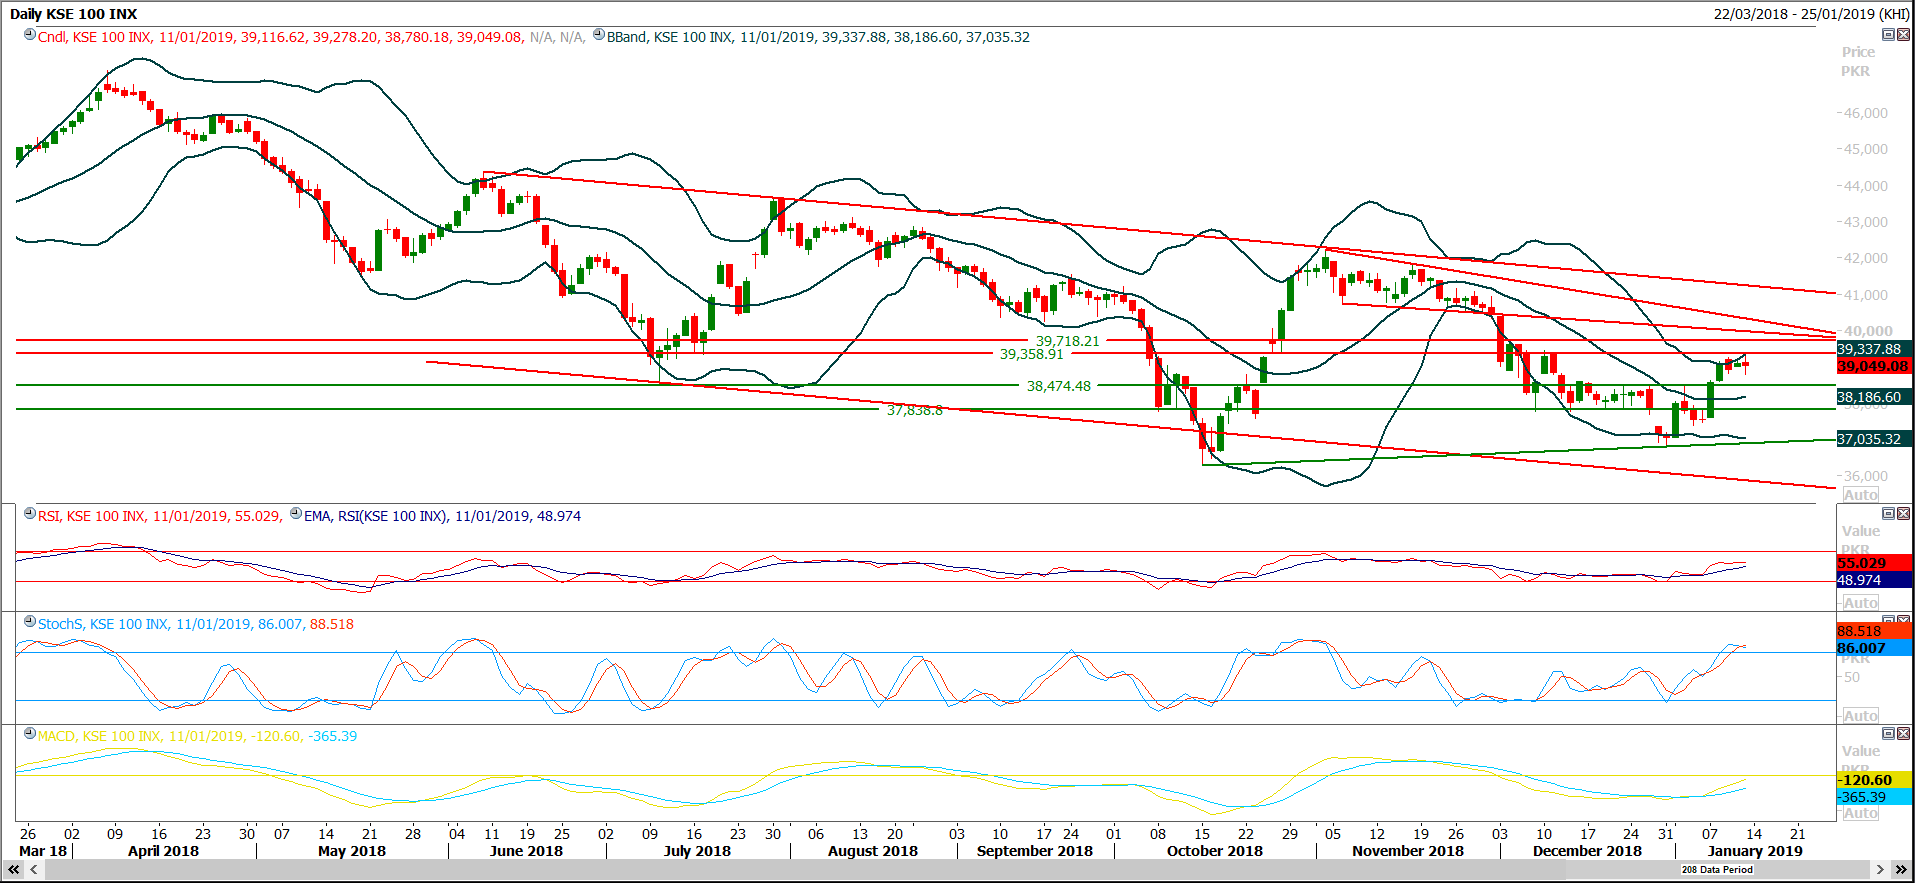
Task: Minimize the price chart pane
Action: (1888, 35)
